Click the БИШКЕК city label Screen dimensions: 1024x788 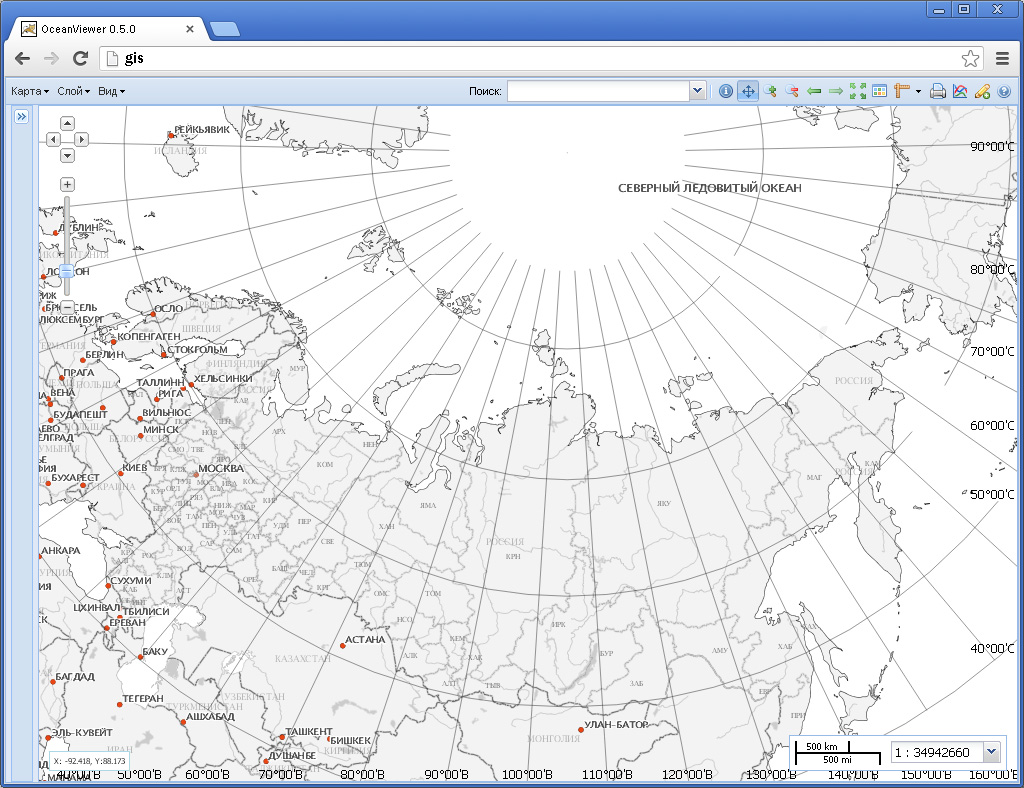tap(350, 740)
